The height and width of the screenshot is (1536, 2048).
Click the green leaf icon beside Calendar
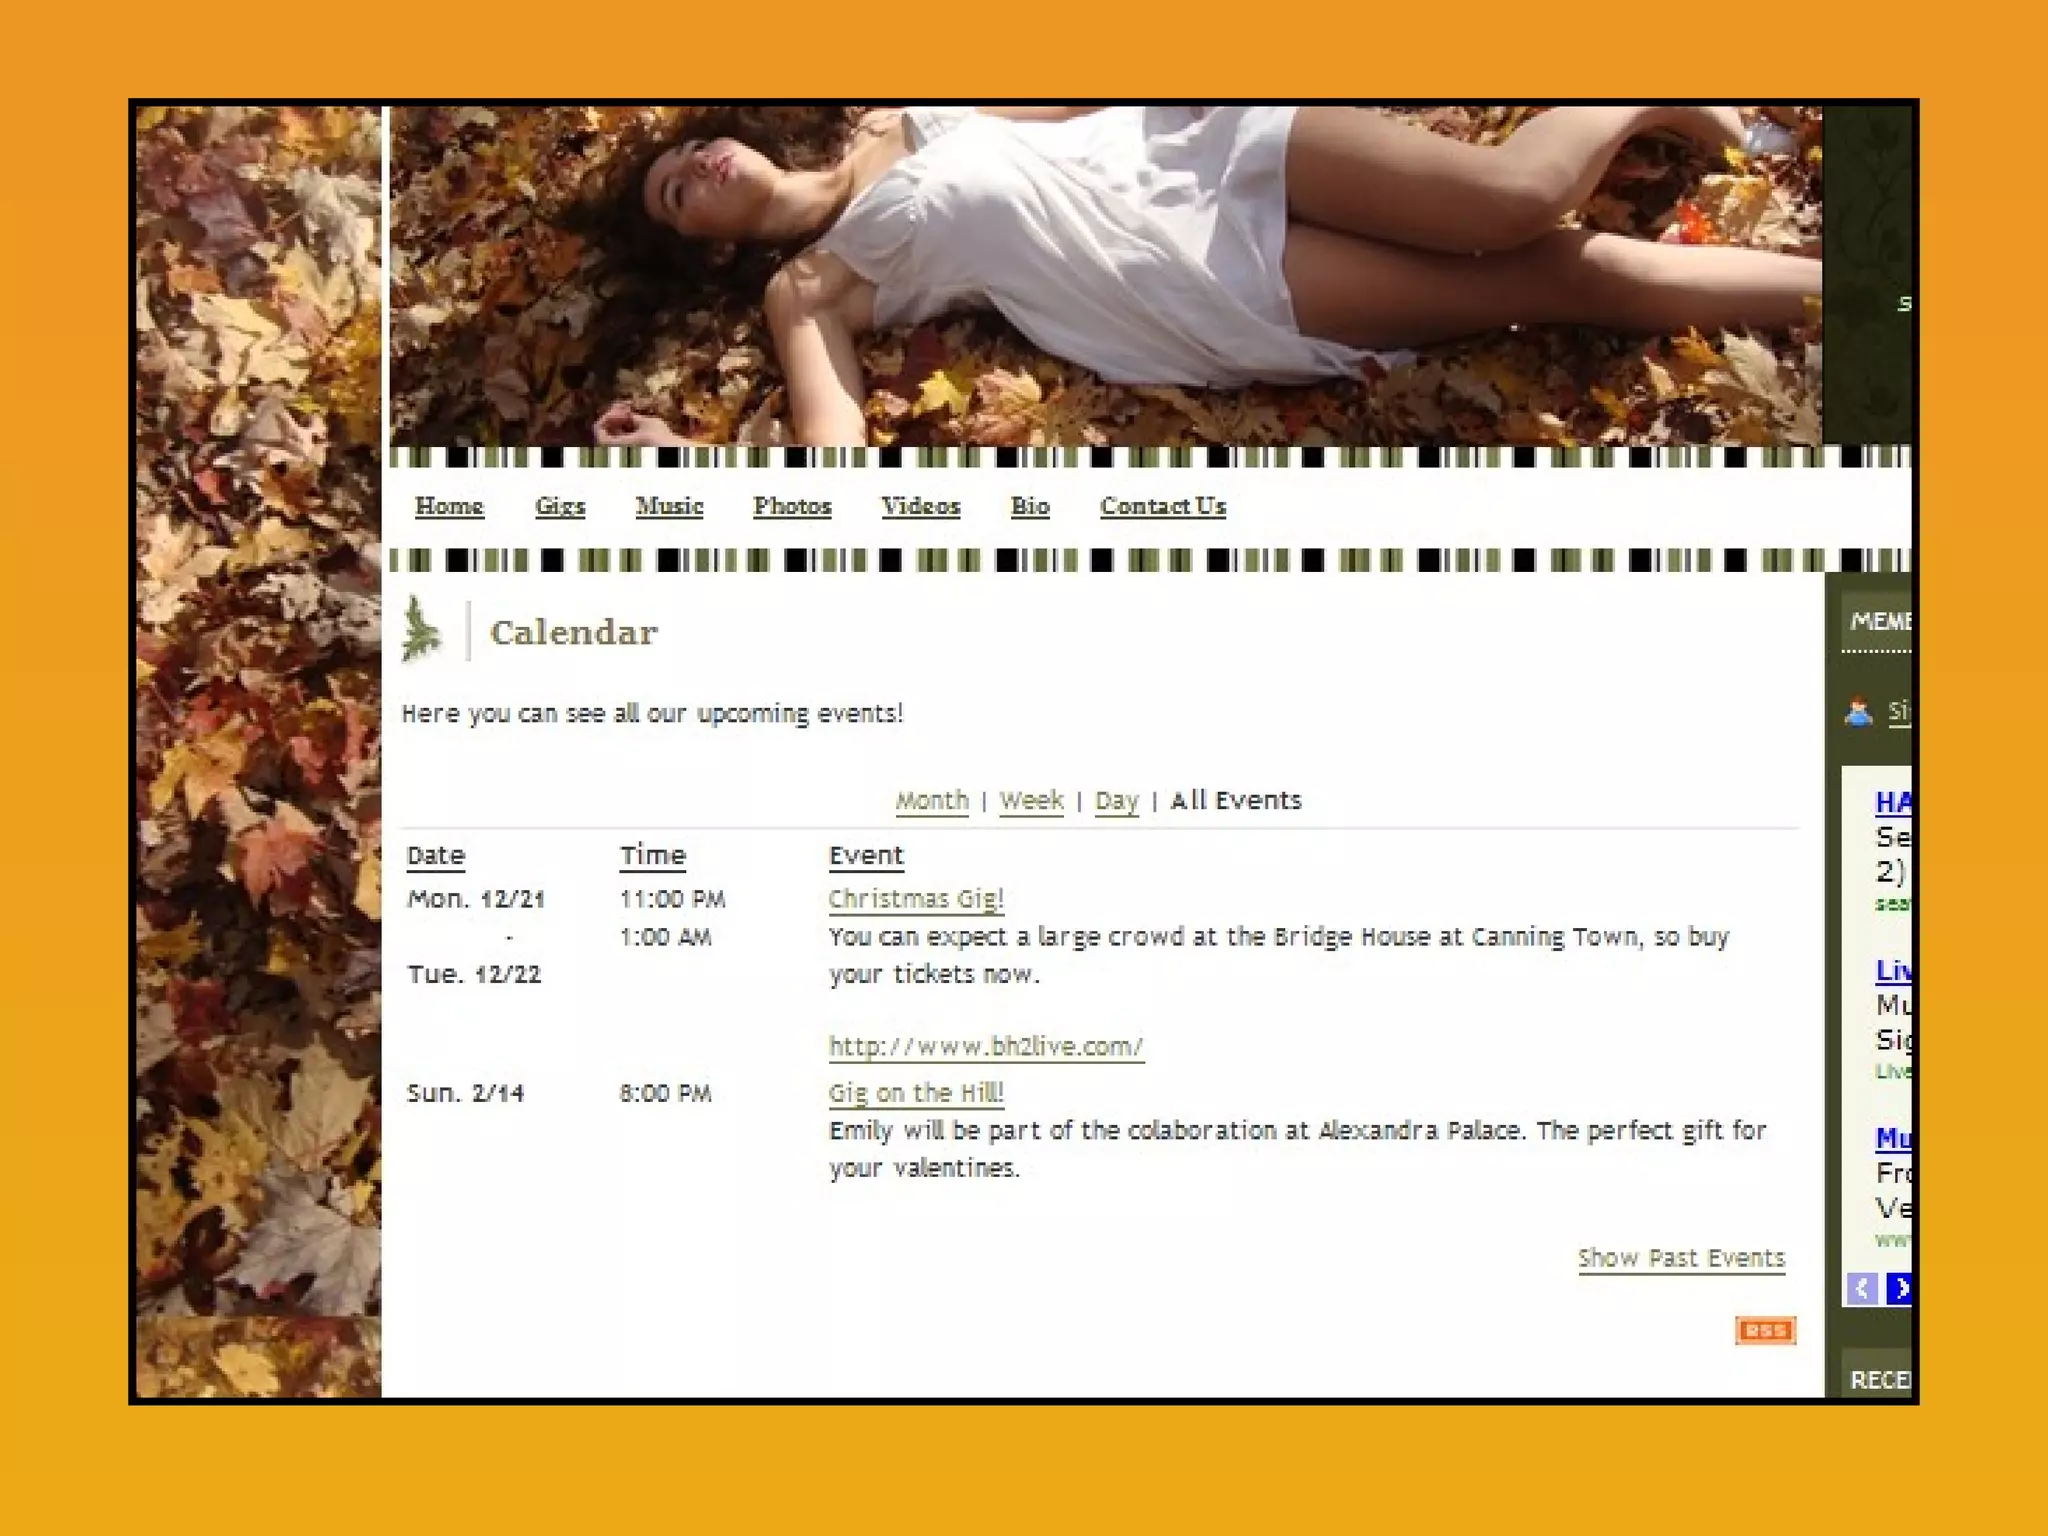point(421,629)
